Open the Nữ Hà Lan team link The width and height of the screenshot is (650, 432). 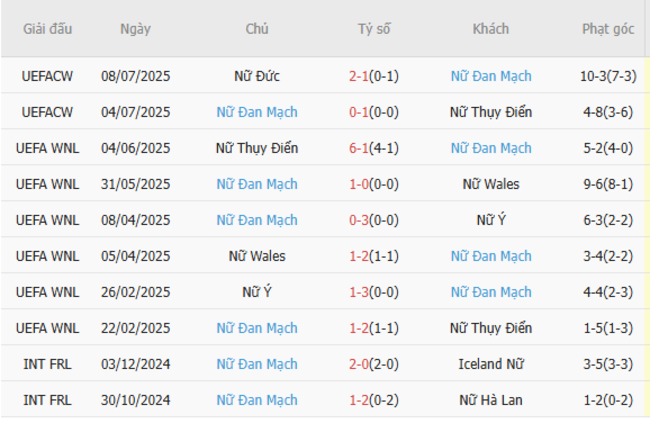491,400
